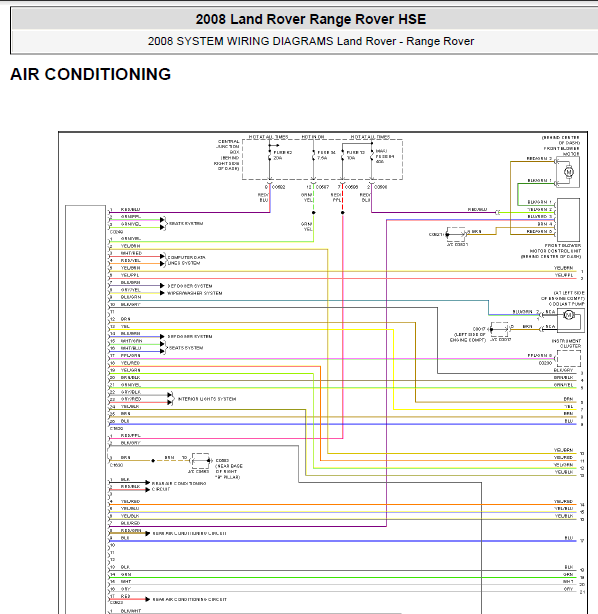Click the ground splice box left of the blower control unit
Viewport: 598px width, 614px height.
[456, 235]
